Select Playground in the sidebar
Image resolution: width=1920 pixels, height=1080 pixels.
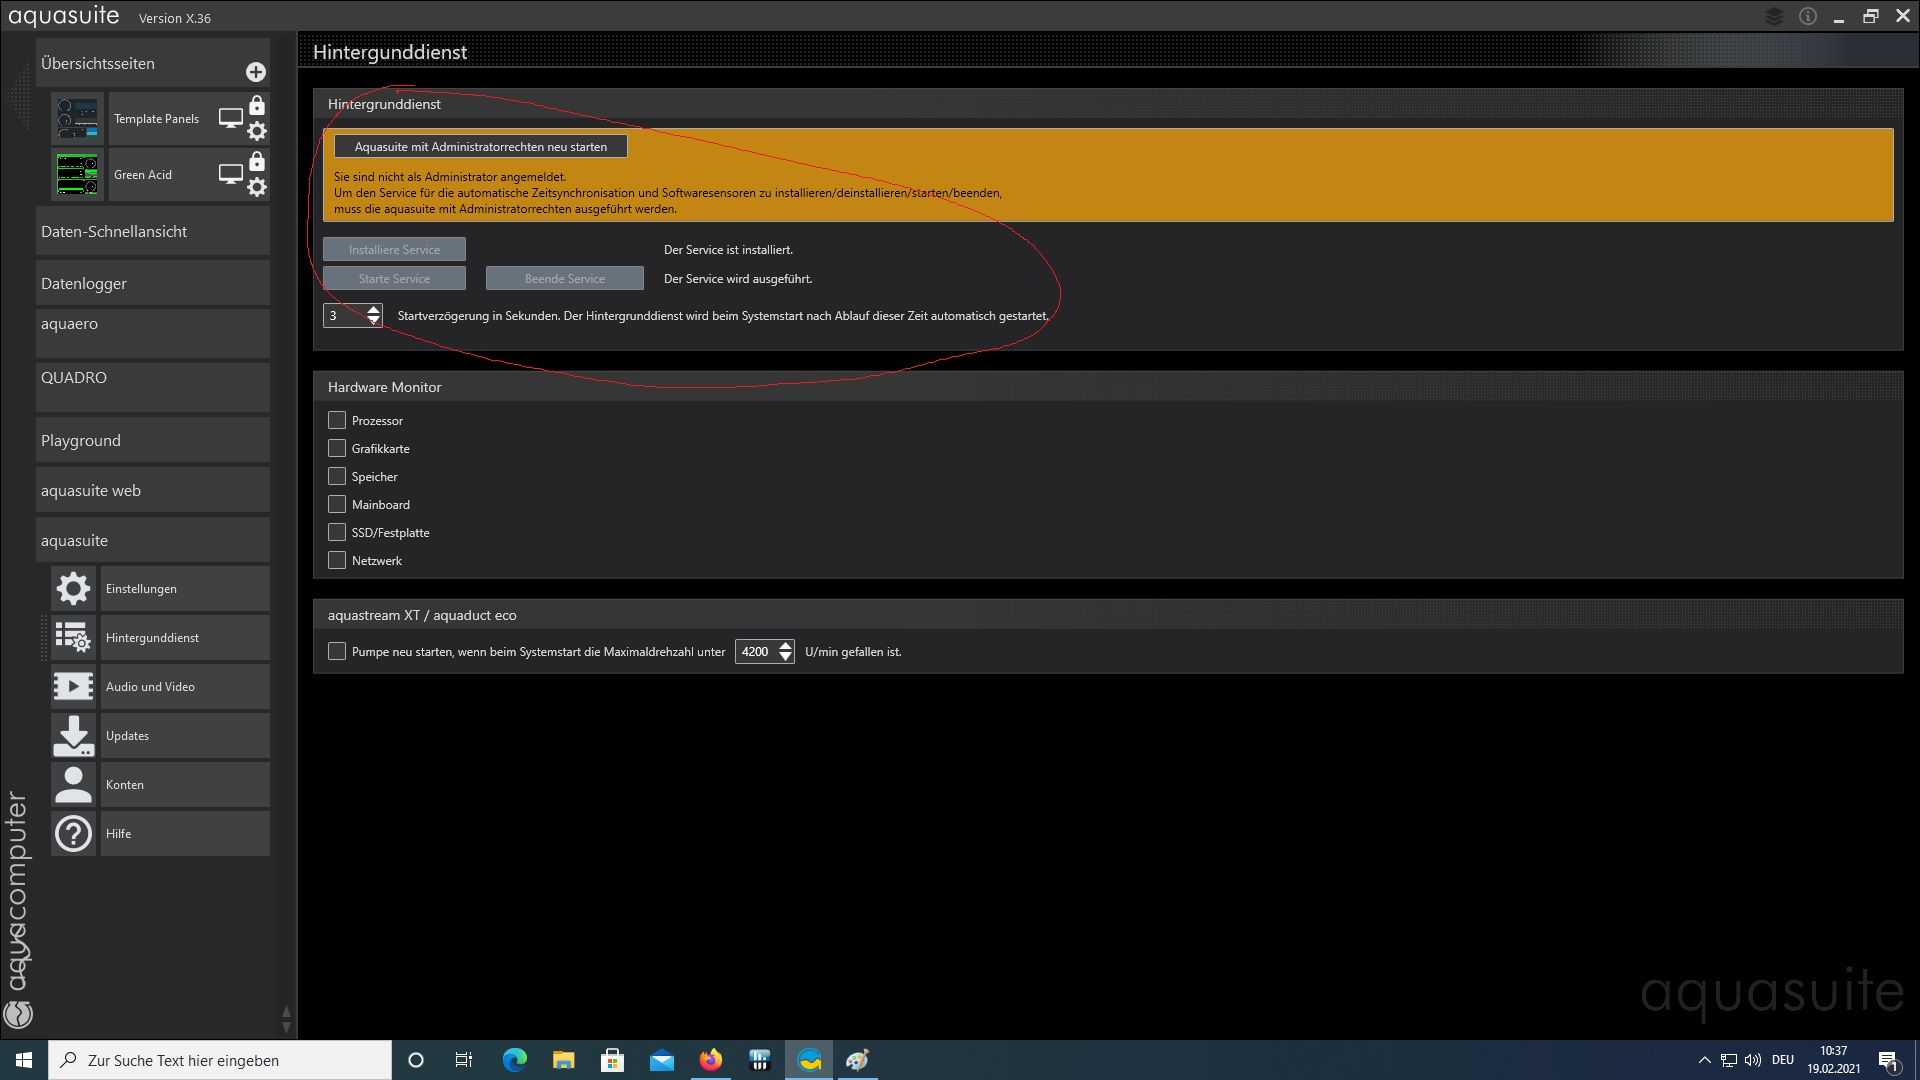(x=152, y=440)
